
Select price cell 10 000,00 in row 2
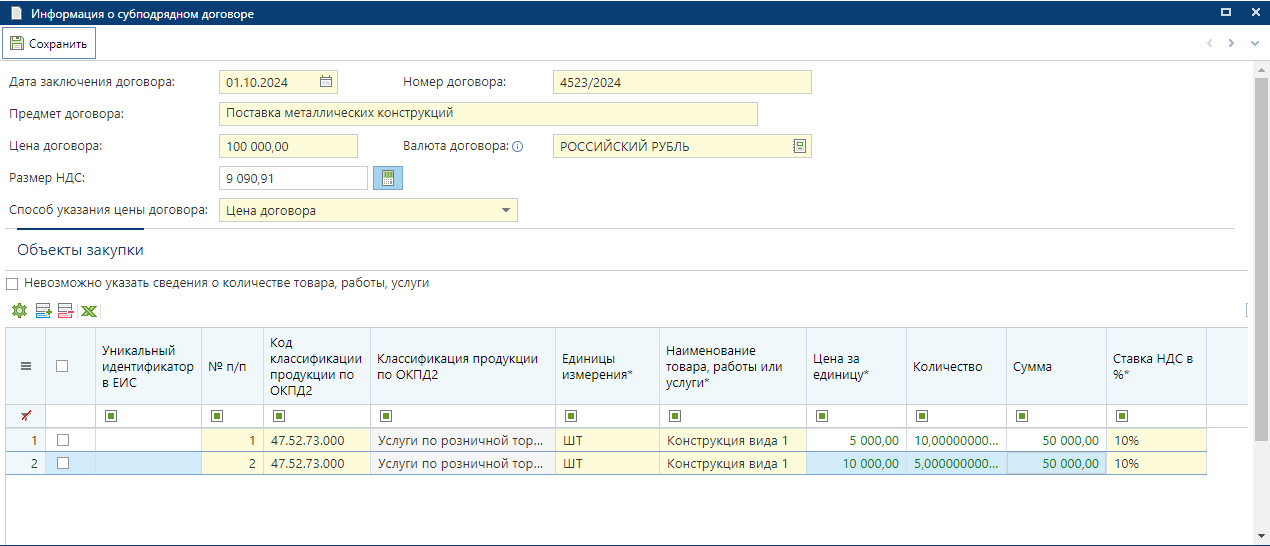pyautogui.click(x=856, y=463)
